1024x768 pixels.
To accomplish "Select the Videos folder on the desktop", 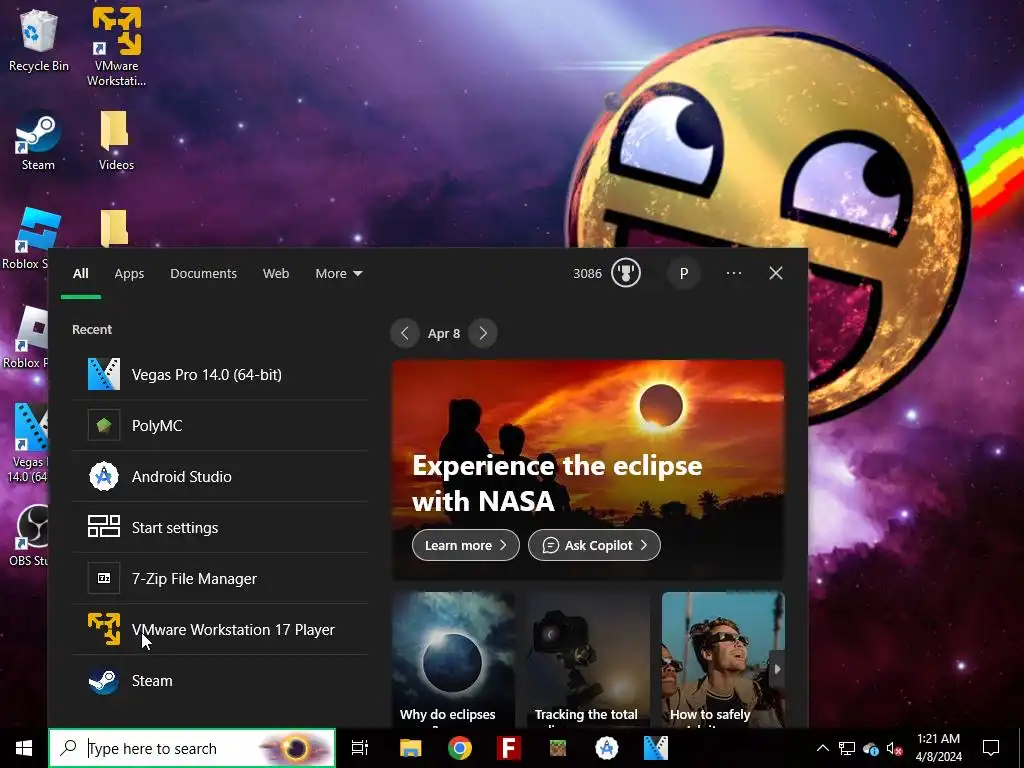I will click(116, 140).
